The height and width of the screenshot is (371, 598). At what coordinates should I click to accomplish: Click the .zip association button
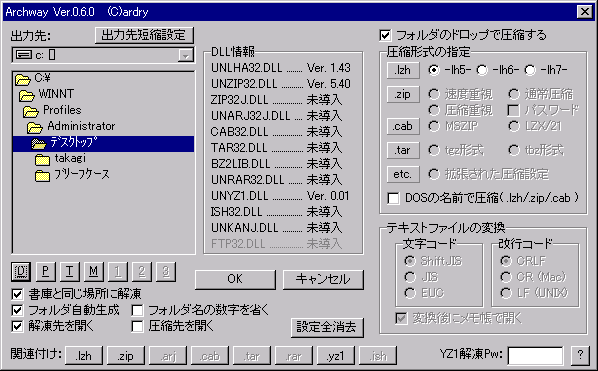pos(126,356)
